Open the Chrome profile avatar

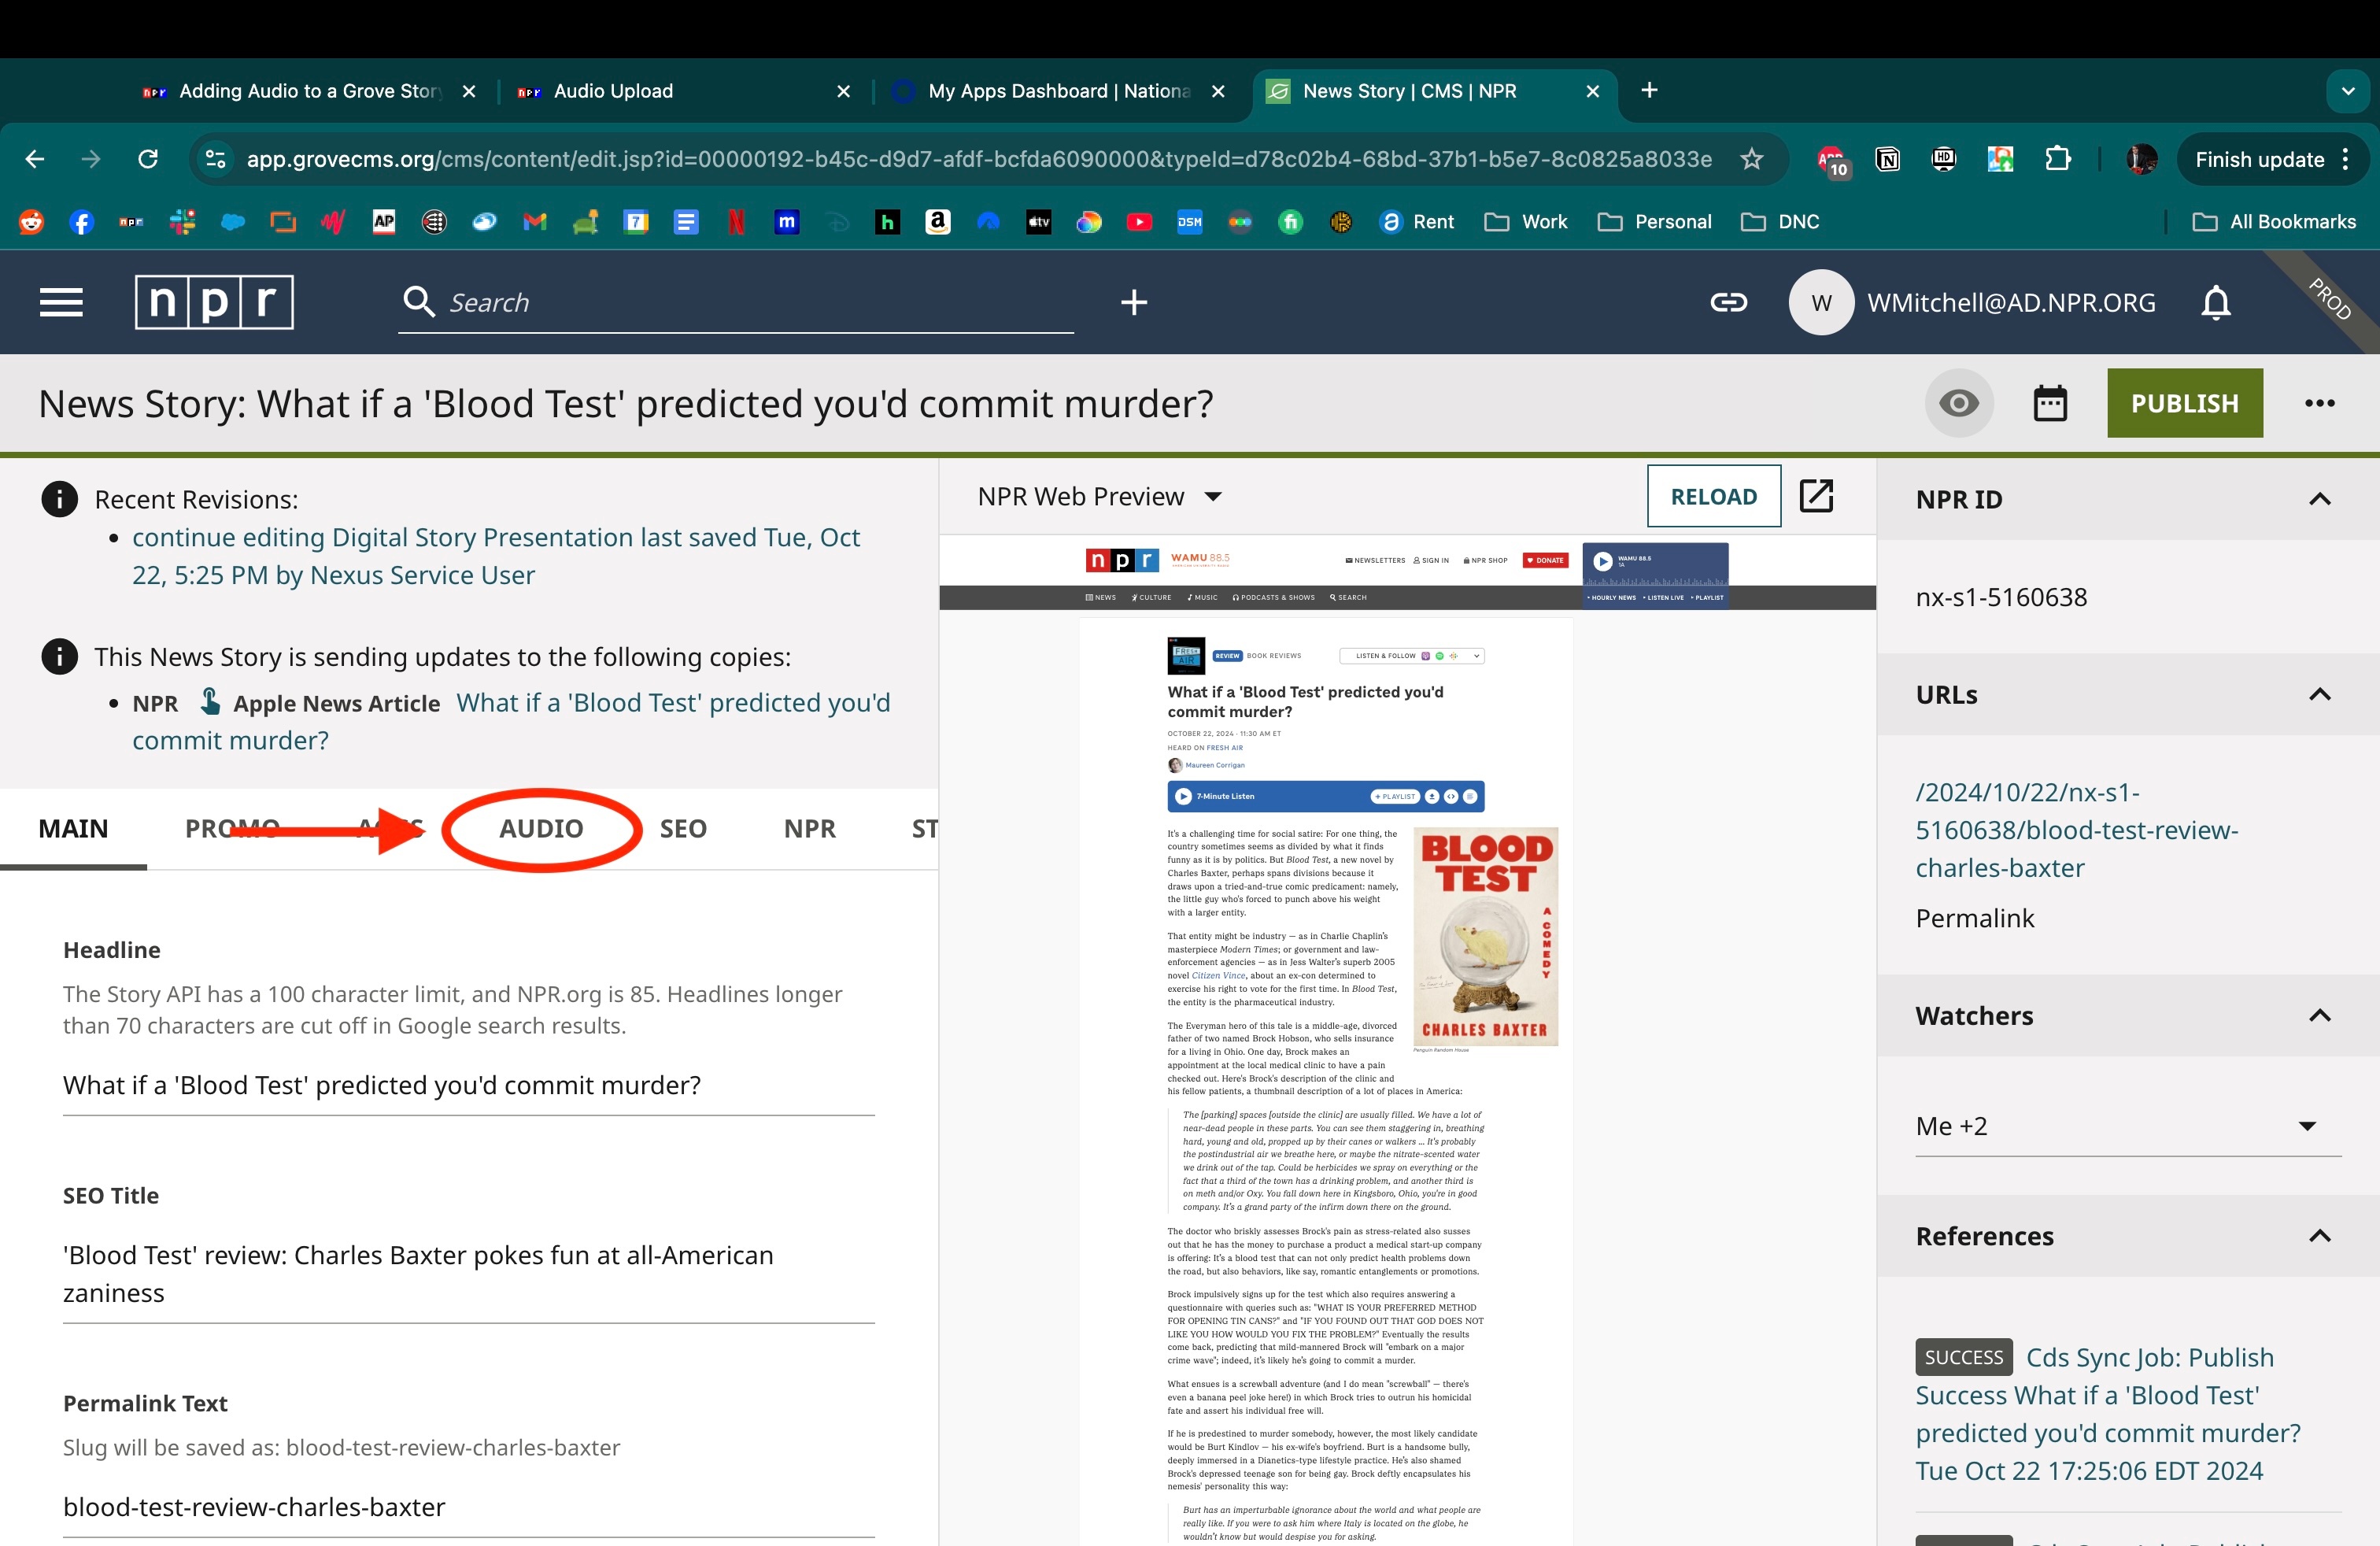point(2141,159)
